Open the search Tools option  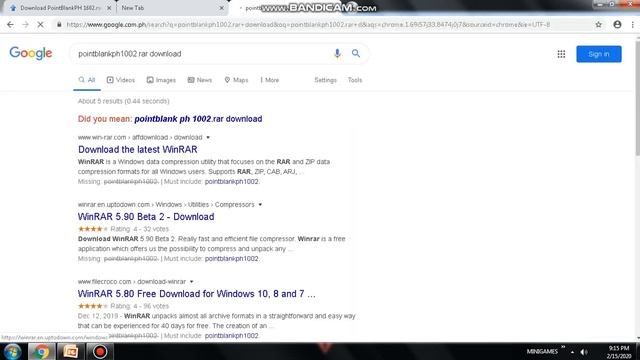click(355, 80)
